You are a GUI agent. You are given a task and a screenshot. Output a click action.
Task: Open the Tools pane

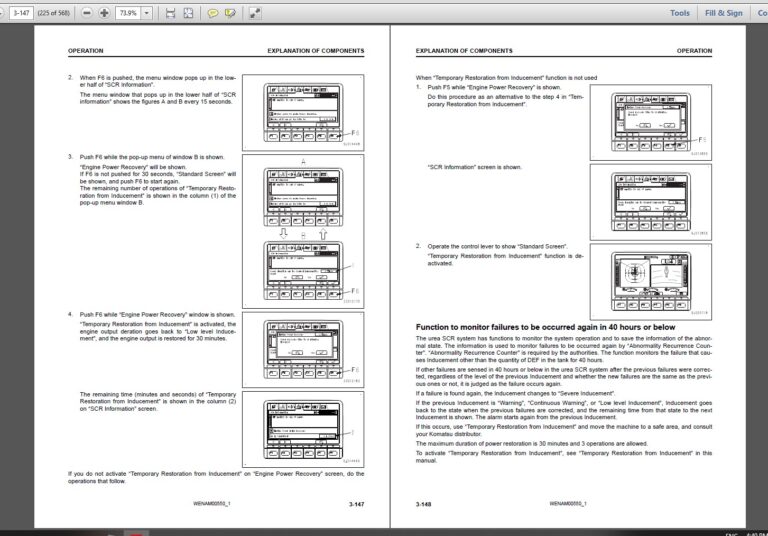coord(679,13)
